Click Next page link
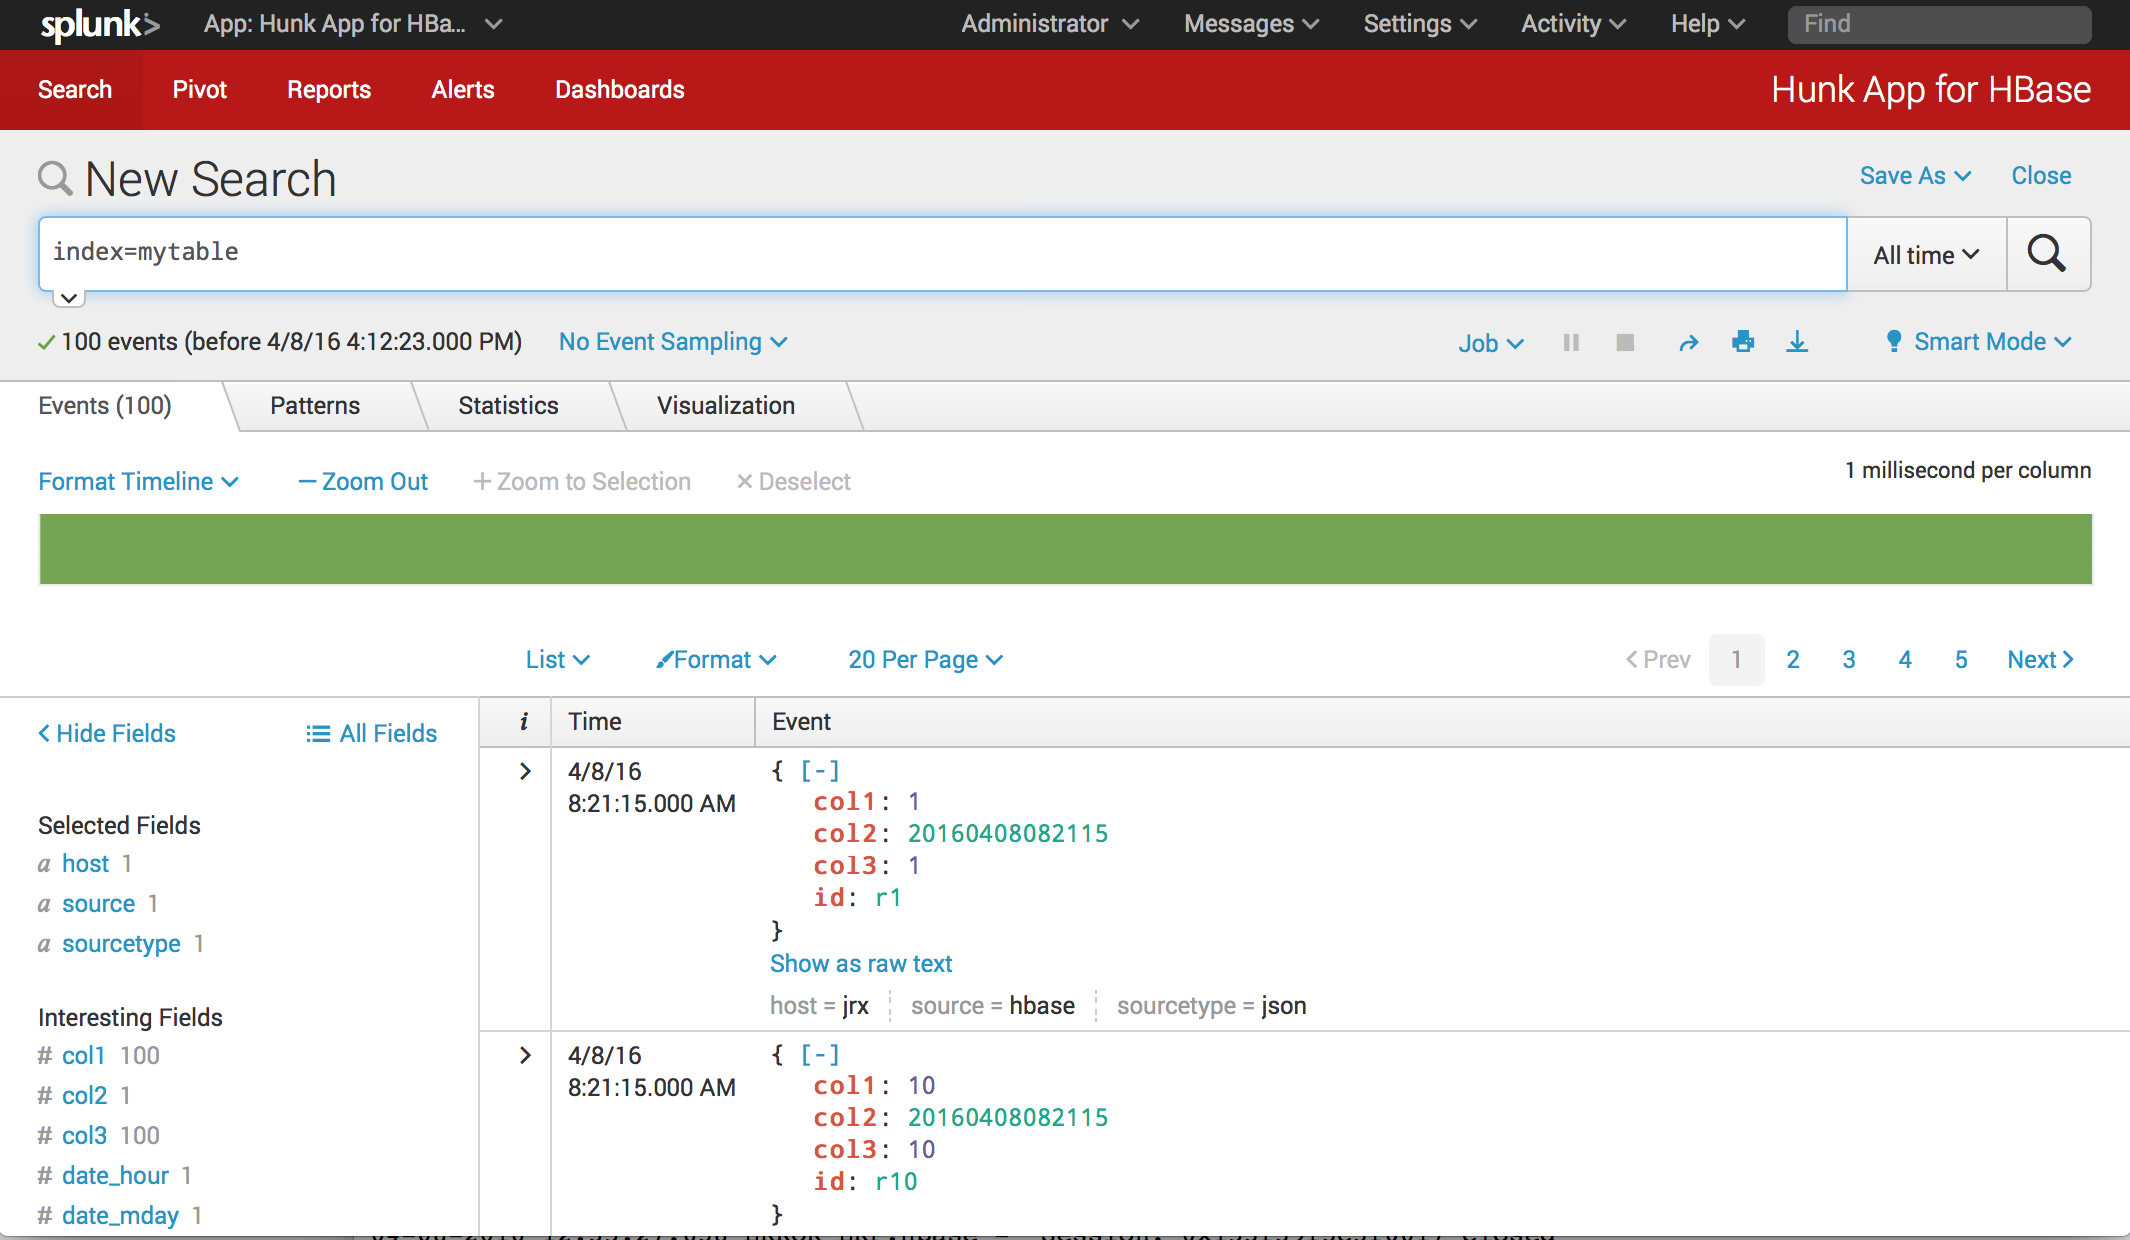Viewport: 2130px width, 1240px height. coord(2040,660)
